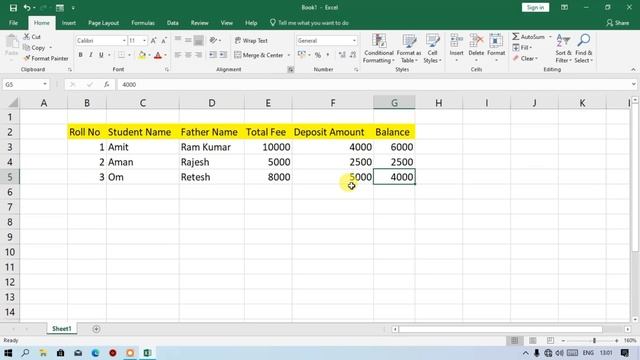Open the Excel icon in the taskbar
The image size is (640, 360).
147,353
